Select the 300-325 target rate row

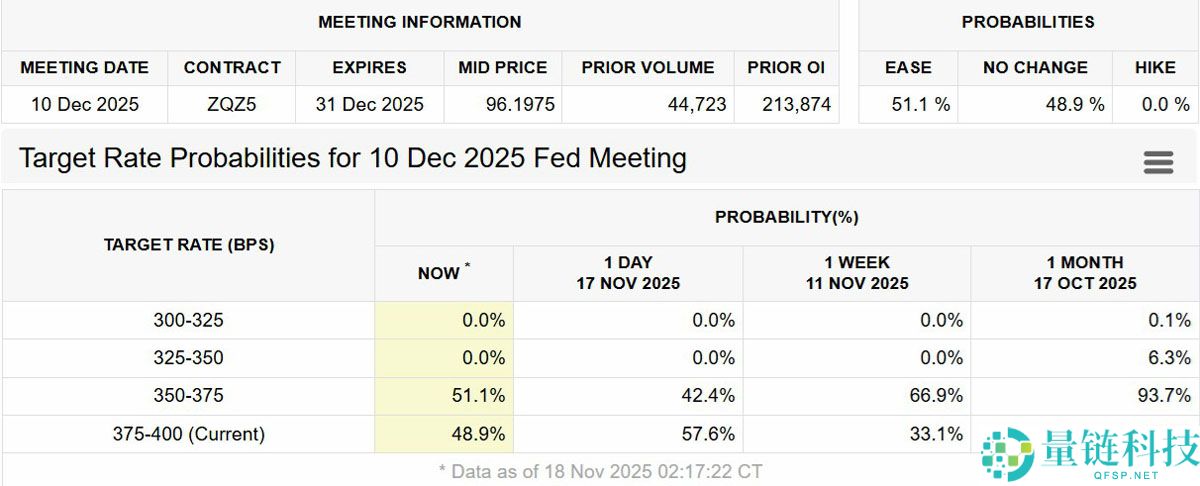(x=188, y=321)
